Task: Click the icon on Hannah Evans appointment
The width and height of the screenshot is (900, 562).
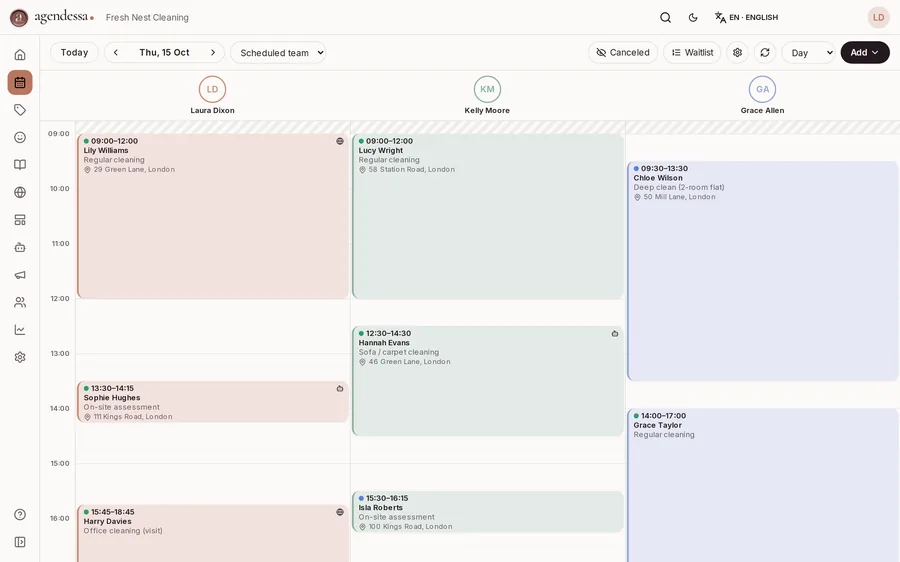Action: coord(615,334)
